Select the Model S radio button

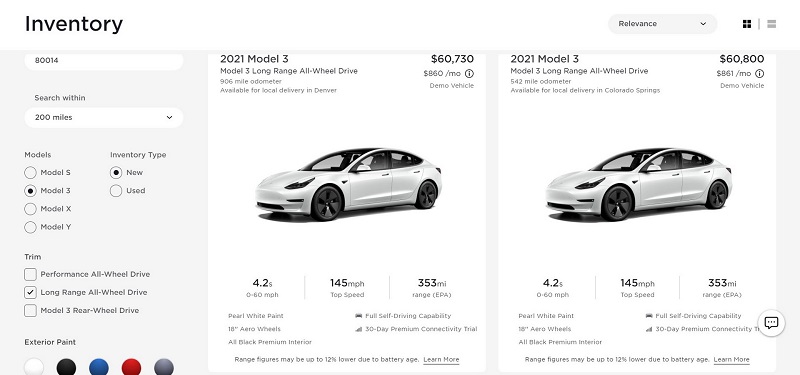point(30,172)
